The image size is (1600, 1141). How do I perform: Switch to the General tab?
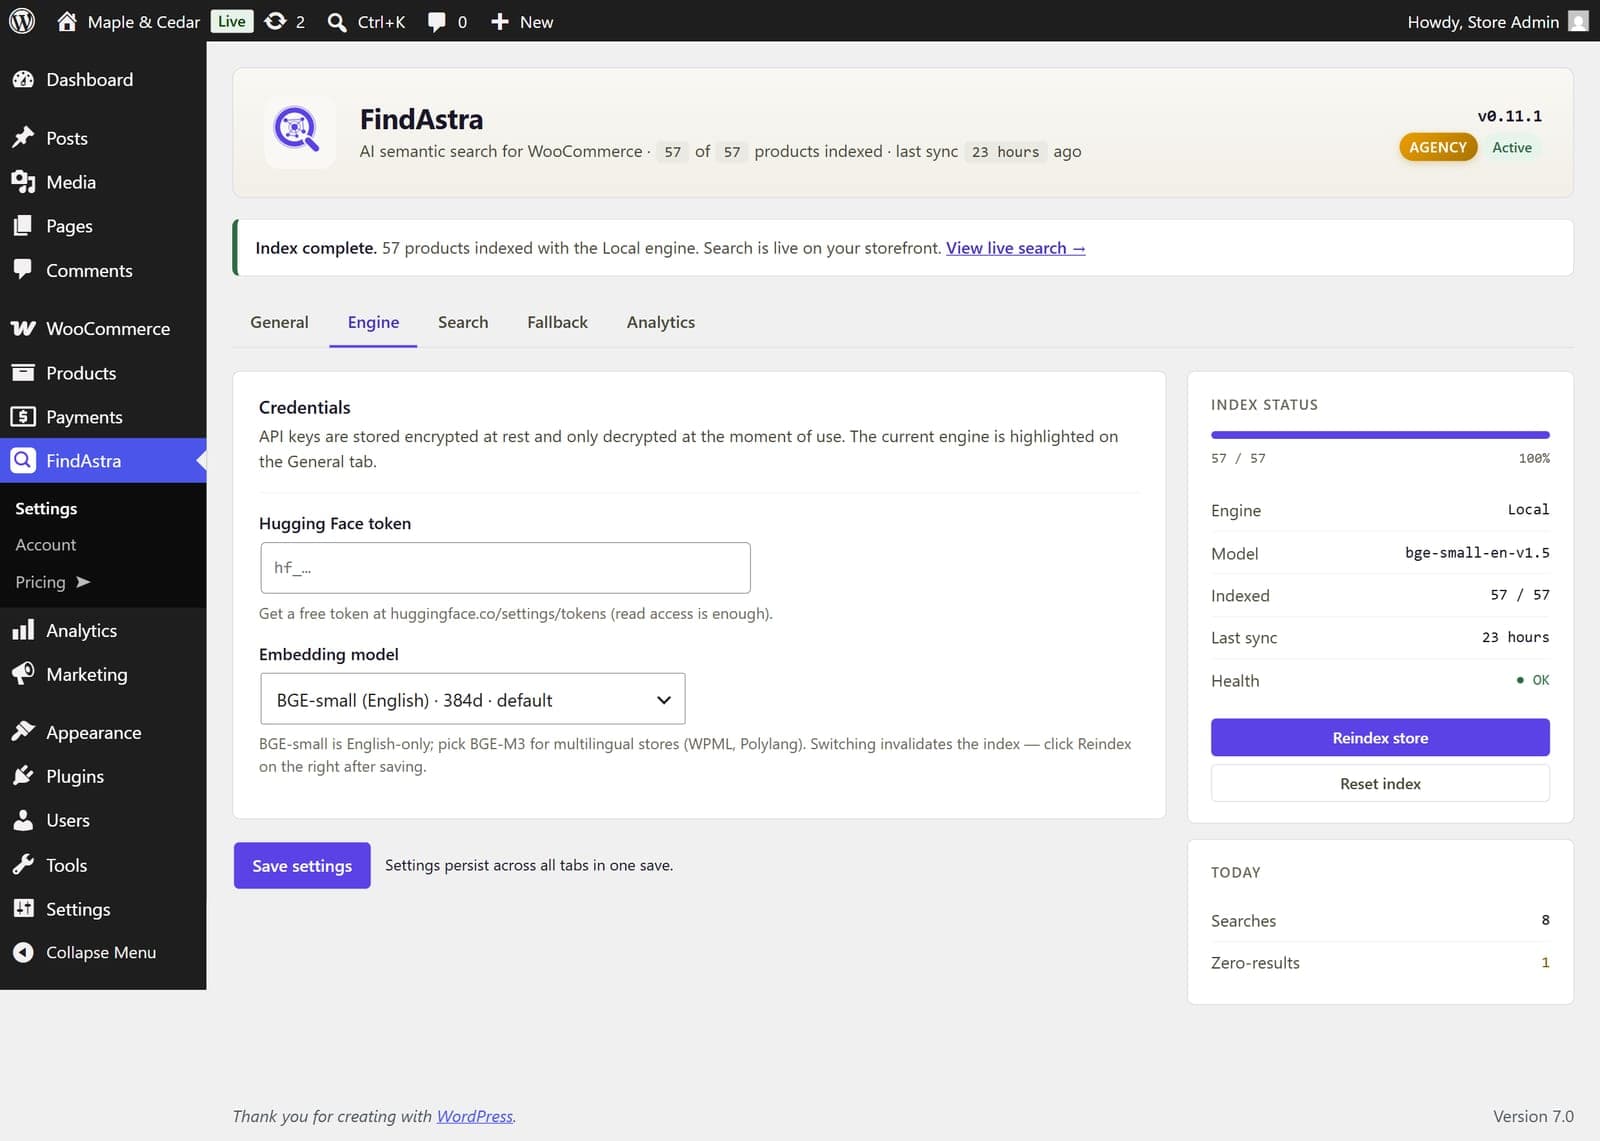pyautogui.click(x=279, y=322)
